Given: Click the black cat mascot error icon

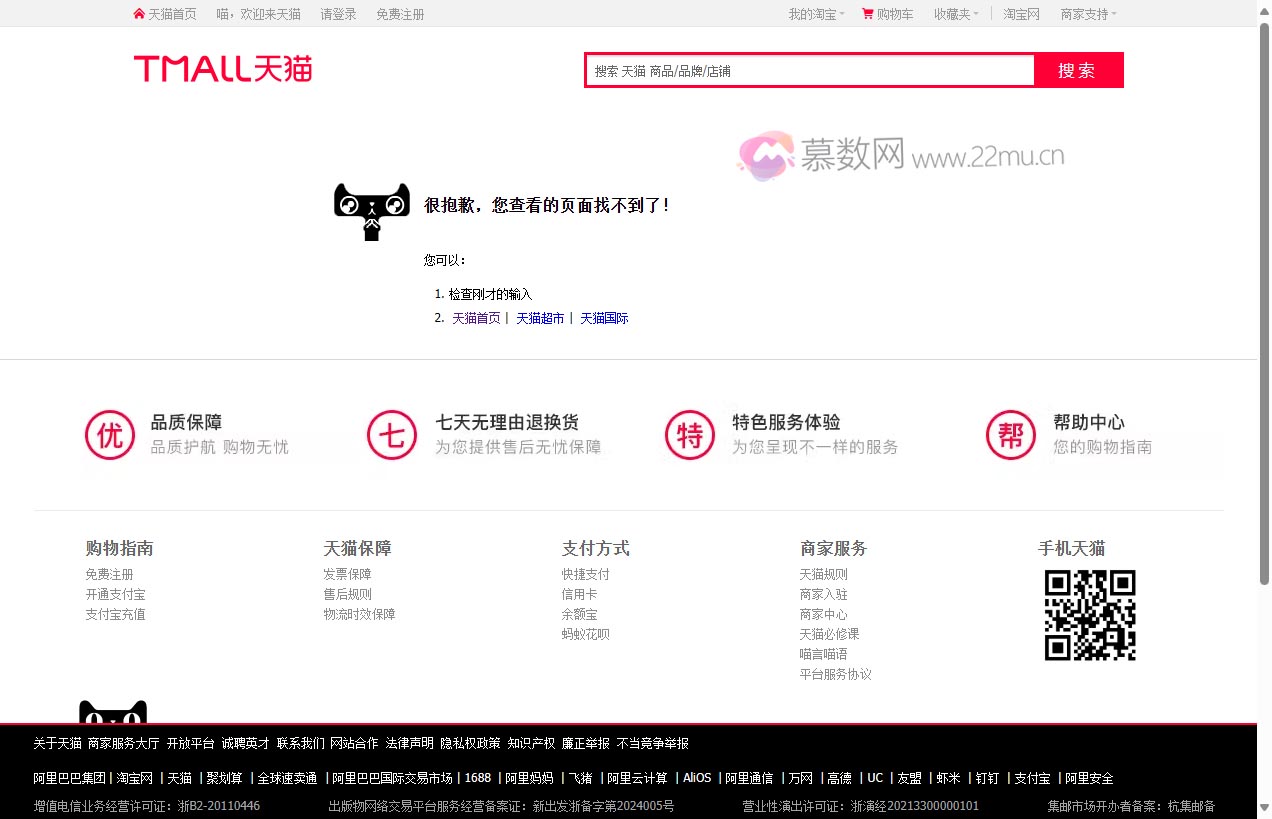Looking at the screenshot, I should tap(371, 211).
